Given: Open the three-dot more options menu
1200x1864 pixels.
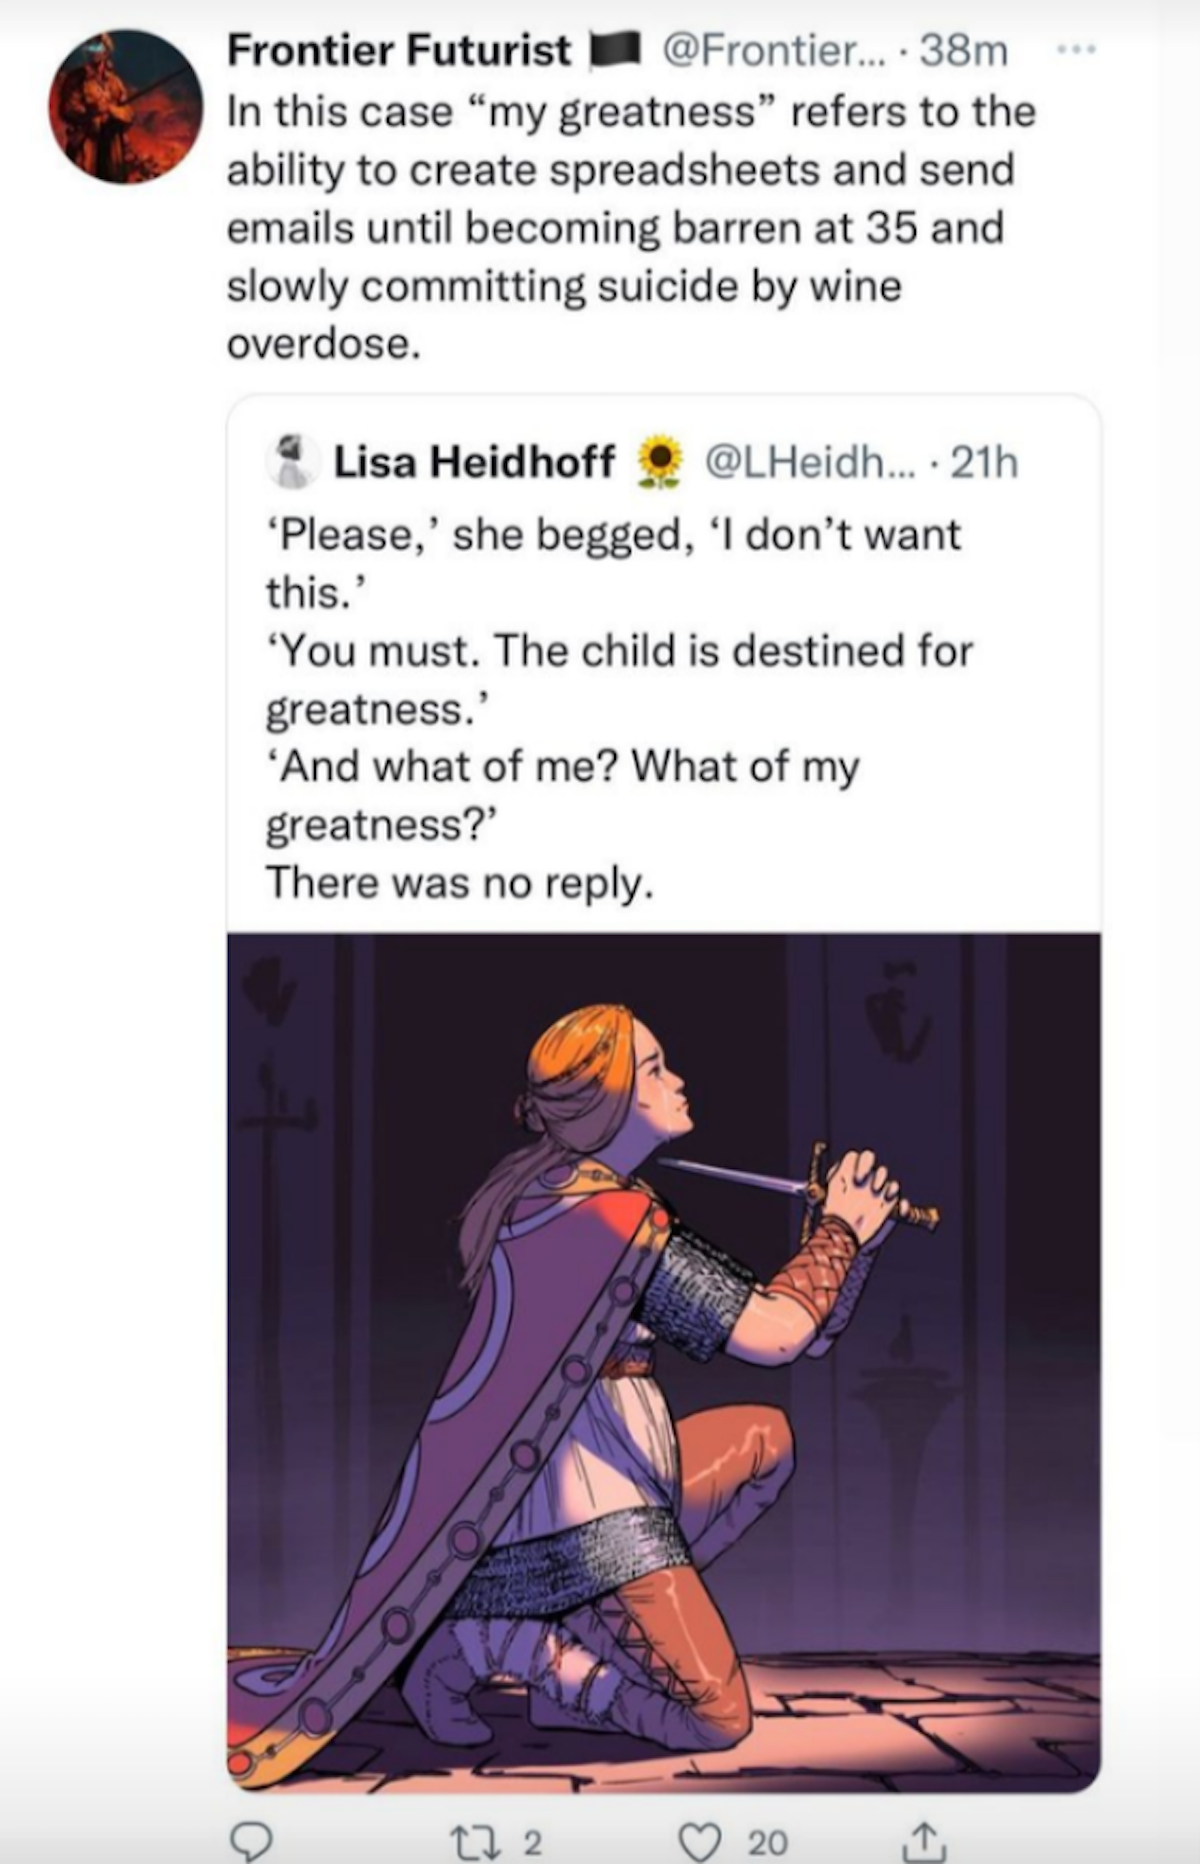Looking at the screenshot, I should pos(1078,49).
